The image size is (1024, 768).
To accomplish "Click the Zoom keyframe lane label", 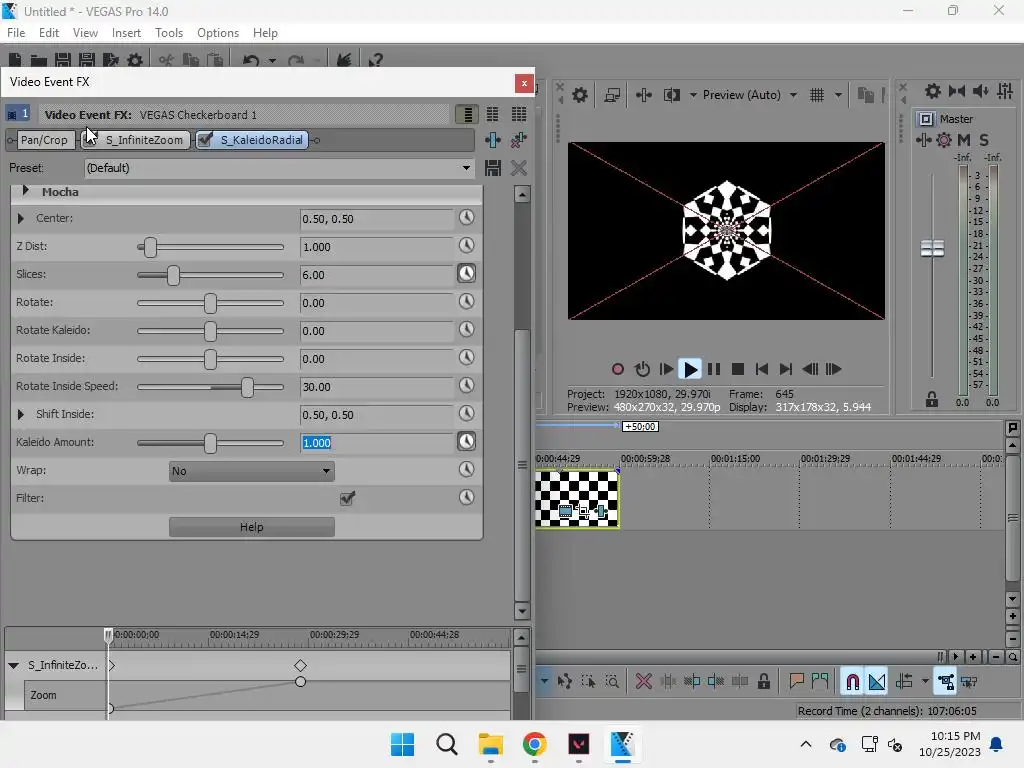I will point(43,696).
